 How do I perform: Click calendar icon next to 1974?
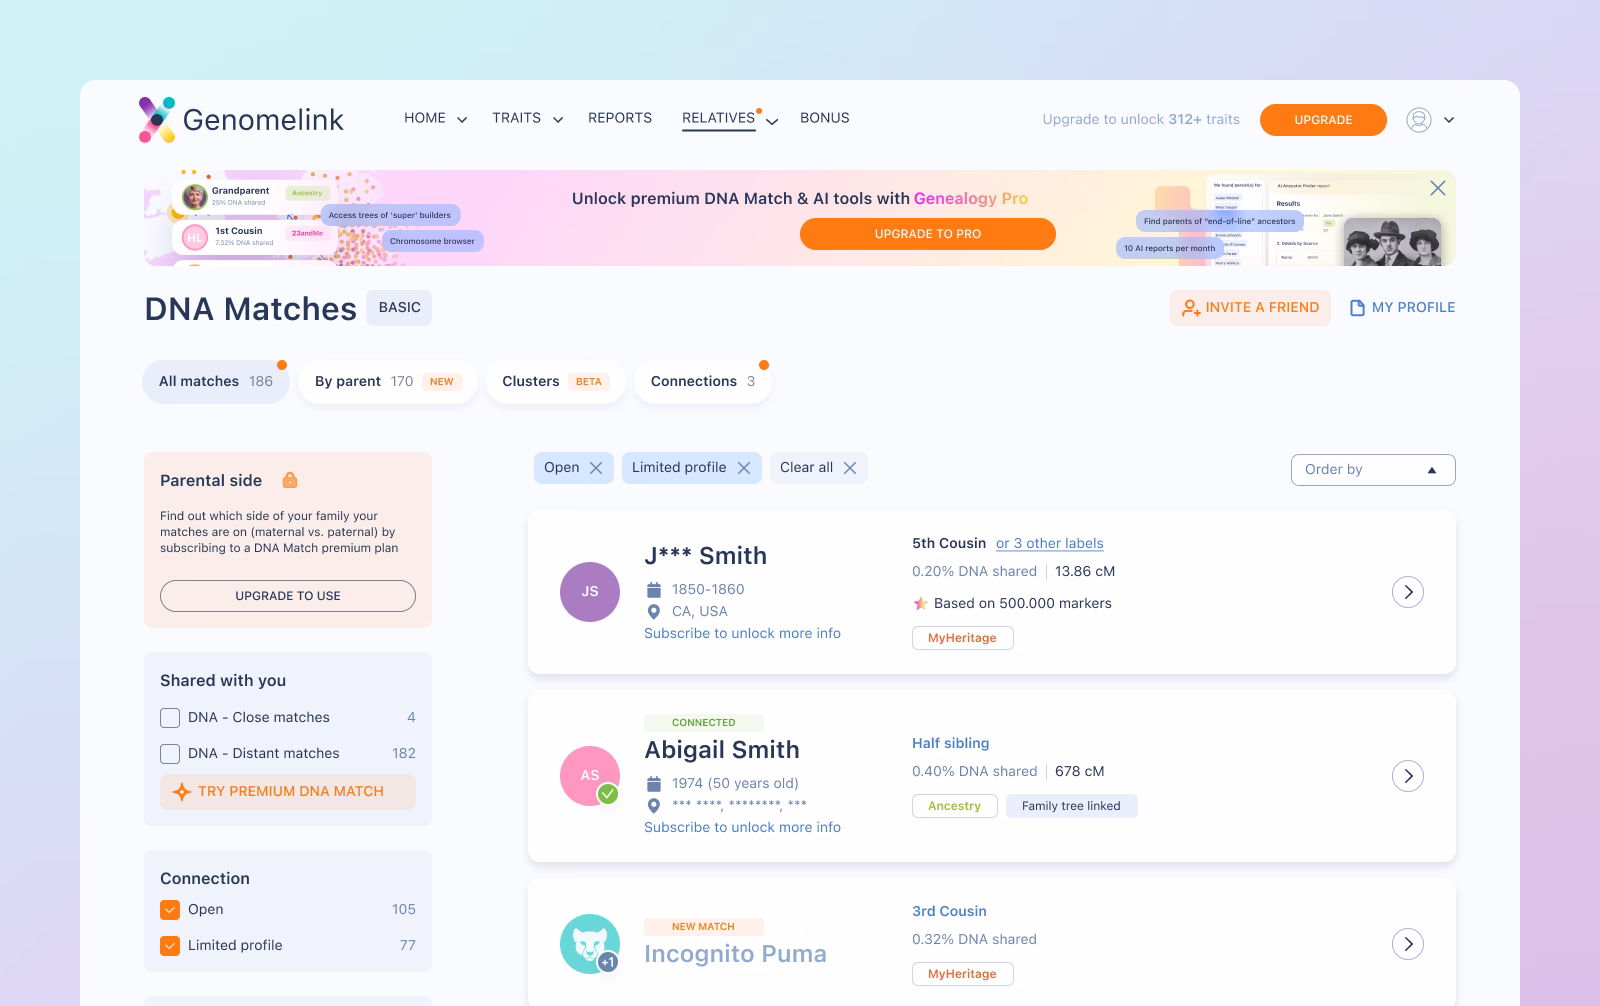654,784
